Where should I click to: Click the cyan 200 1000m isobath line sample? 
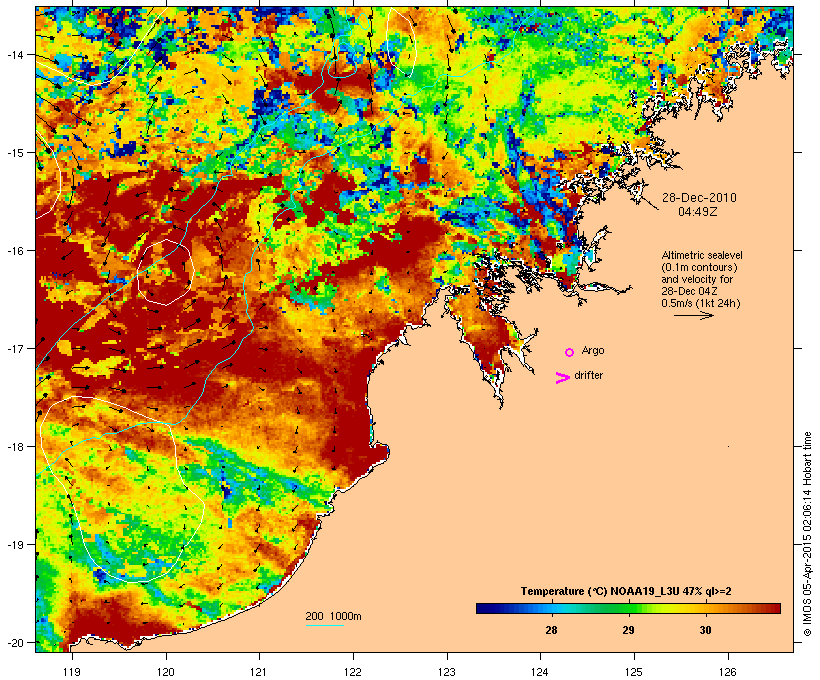coord(324,625)
